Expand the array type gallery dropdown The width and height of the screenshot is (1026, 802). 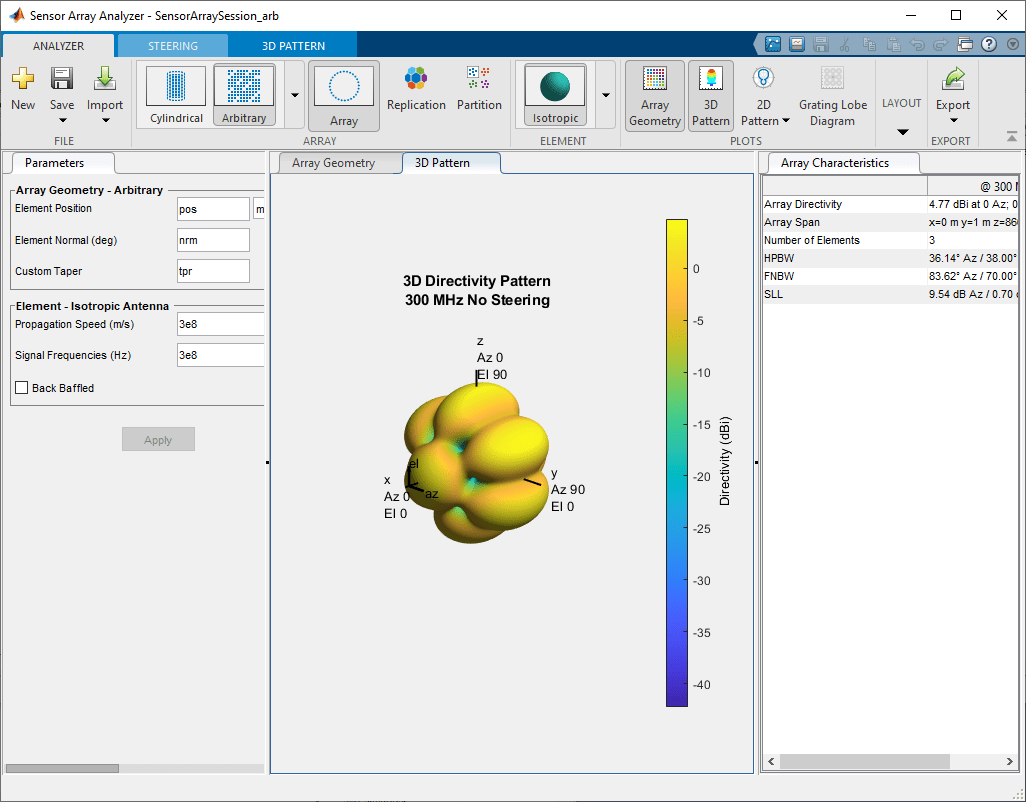point(295,95)
